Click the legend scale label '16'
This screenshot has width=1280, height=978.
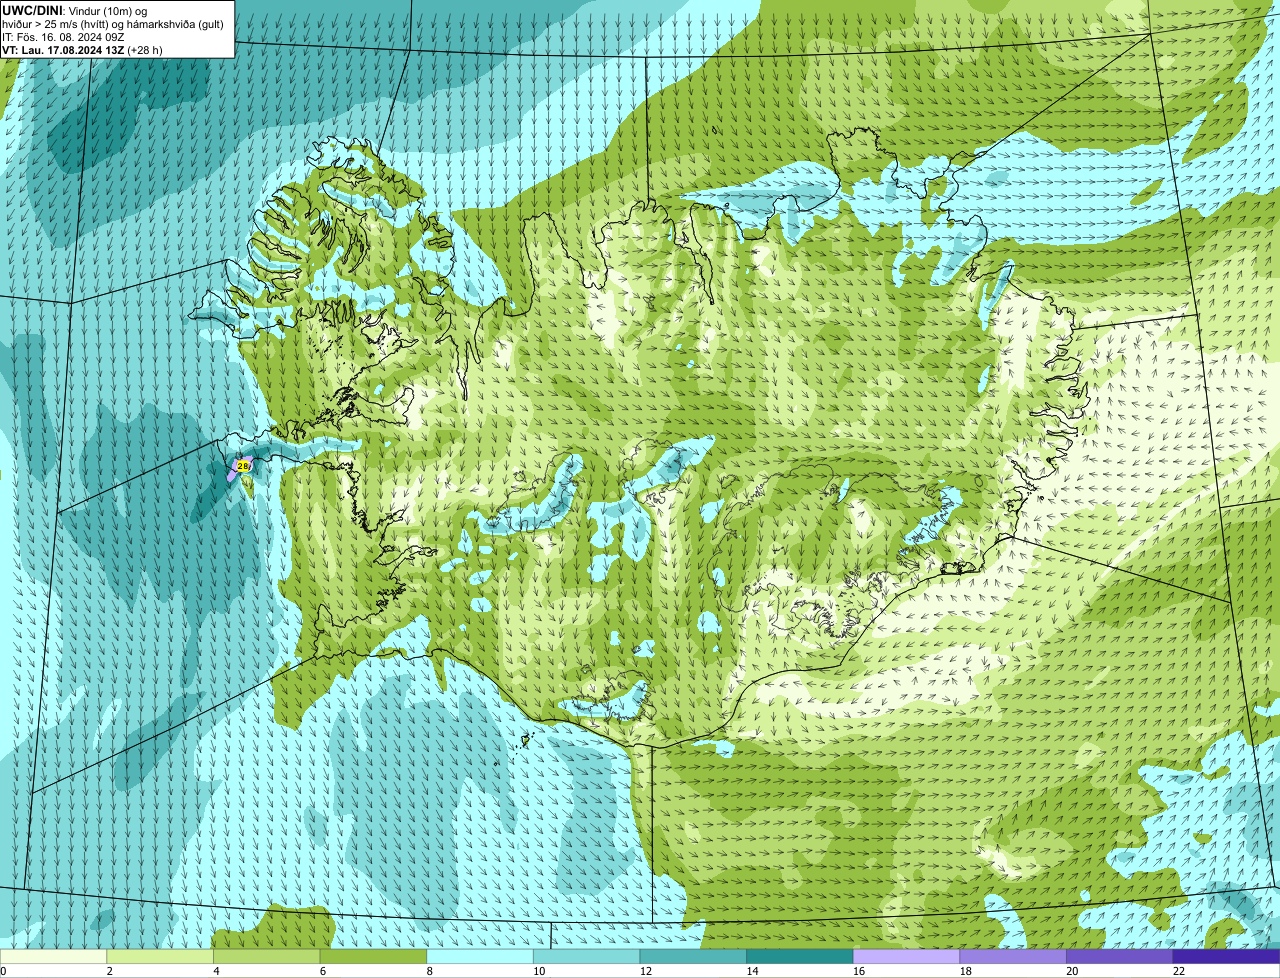click(859, 971)
